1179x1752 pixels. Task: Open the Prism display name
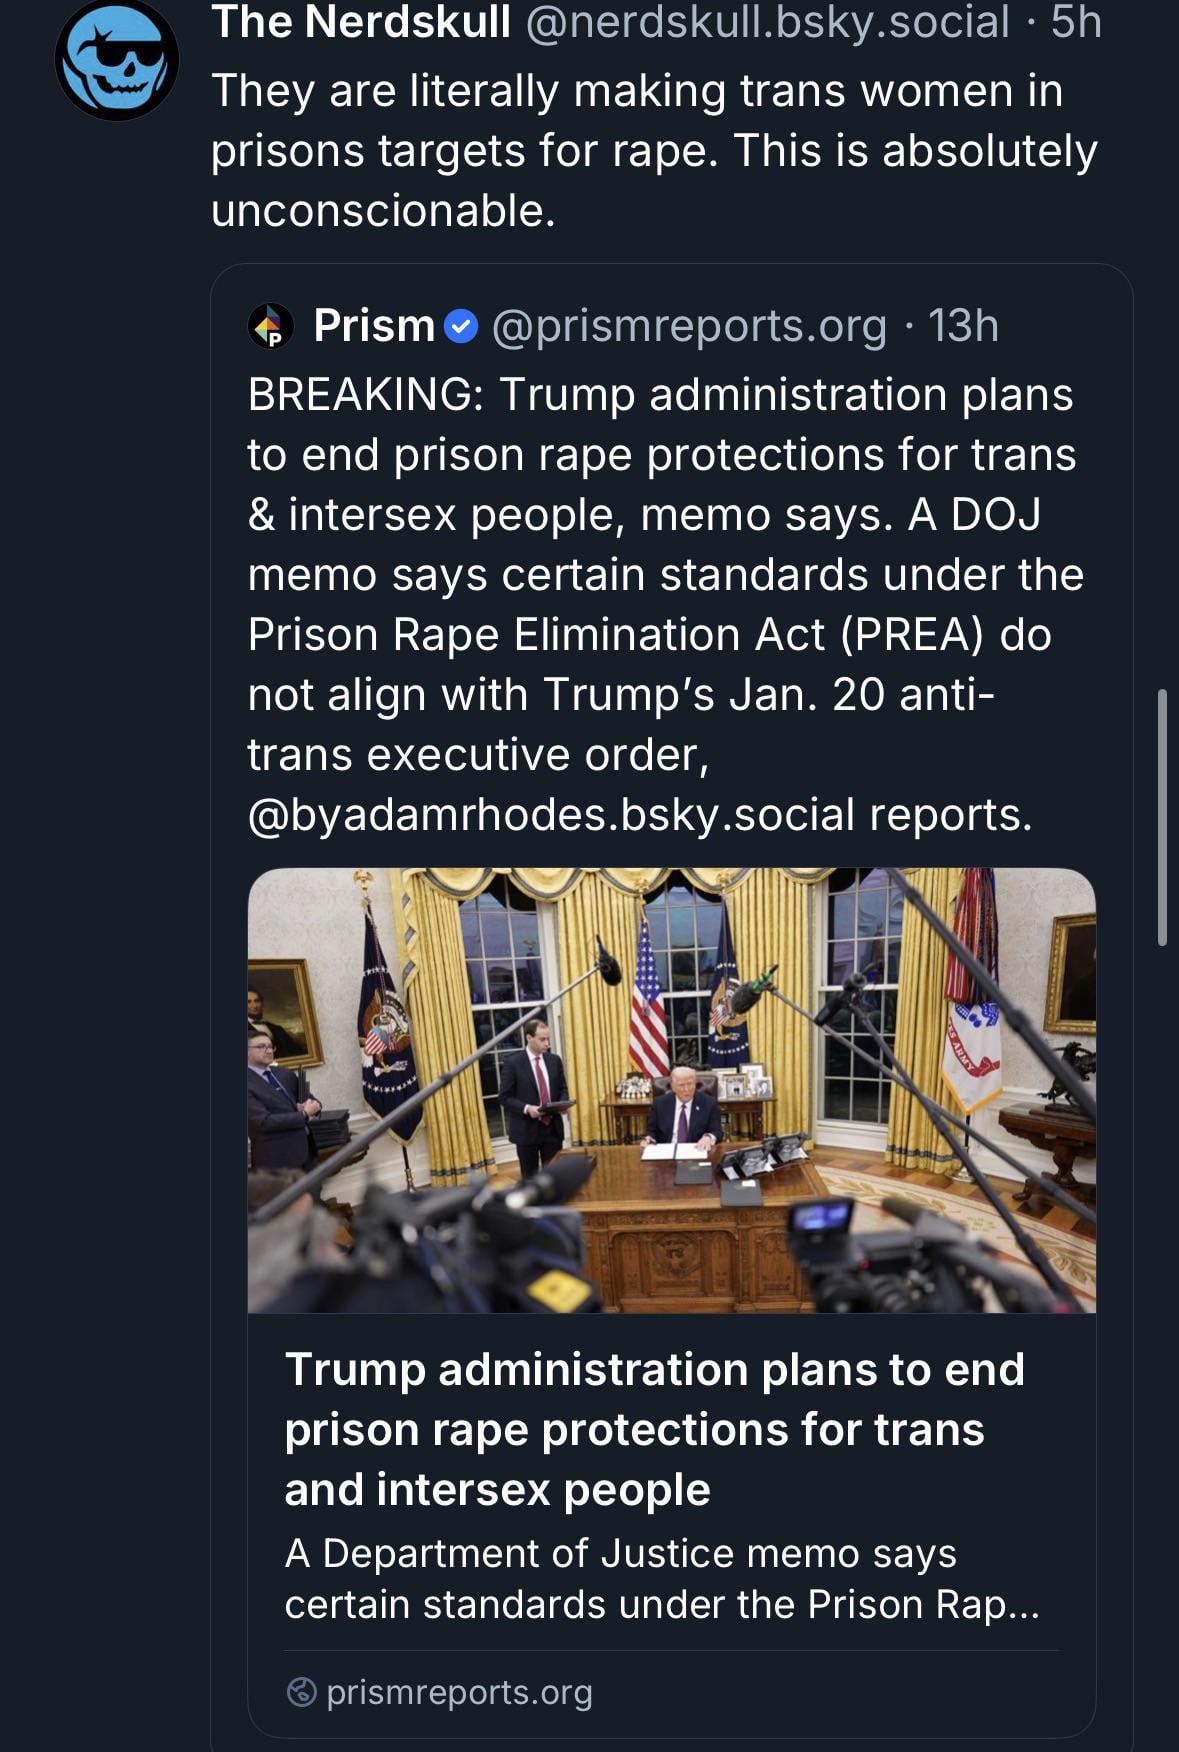click(374, 326)
